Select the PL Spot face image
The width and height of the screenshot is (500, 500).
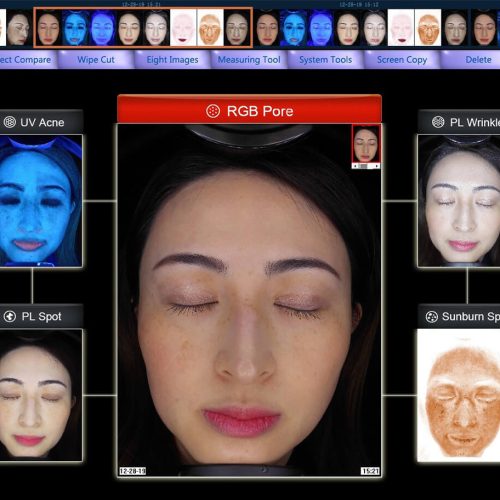coord(41,395)
